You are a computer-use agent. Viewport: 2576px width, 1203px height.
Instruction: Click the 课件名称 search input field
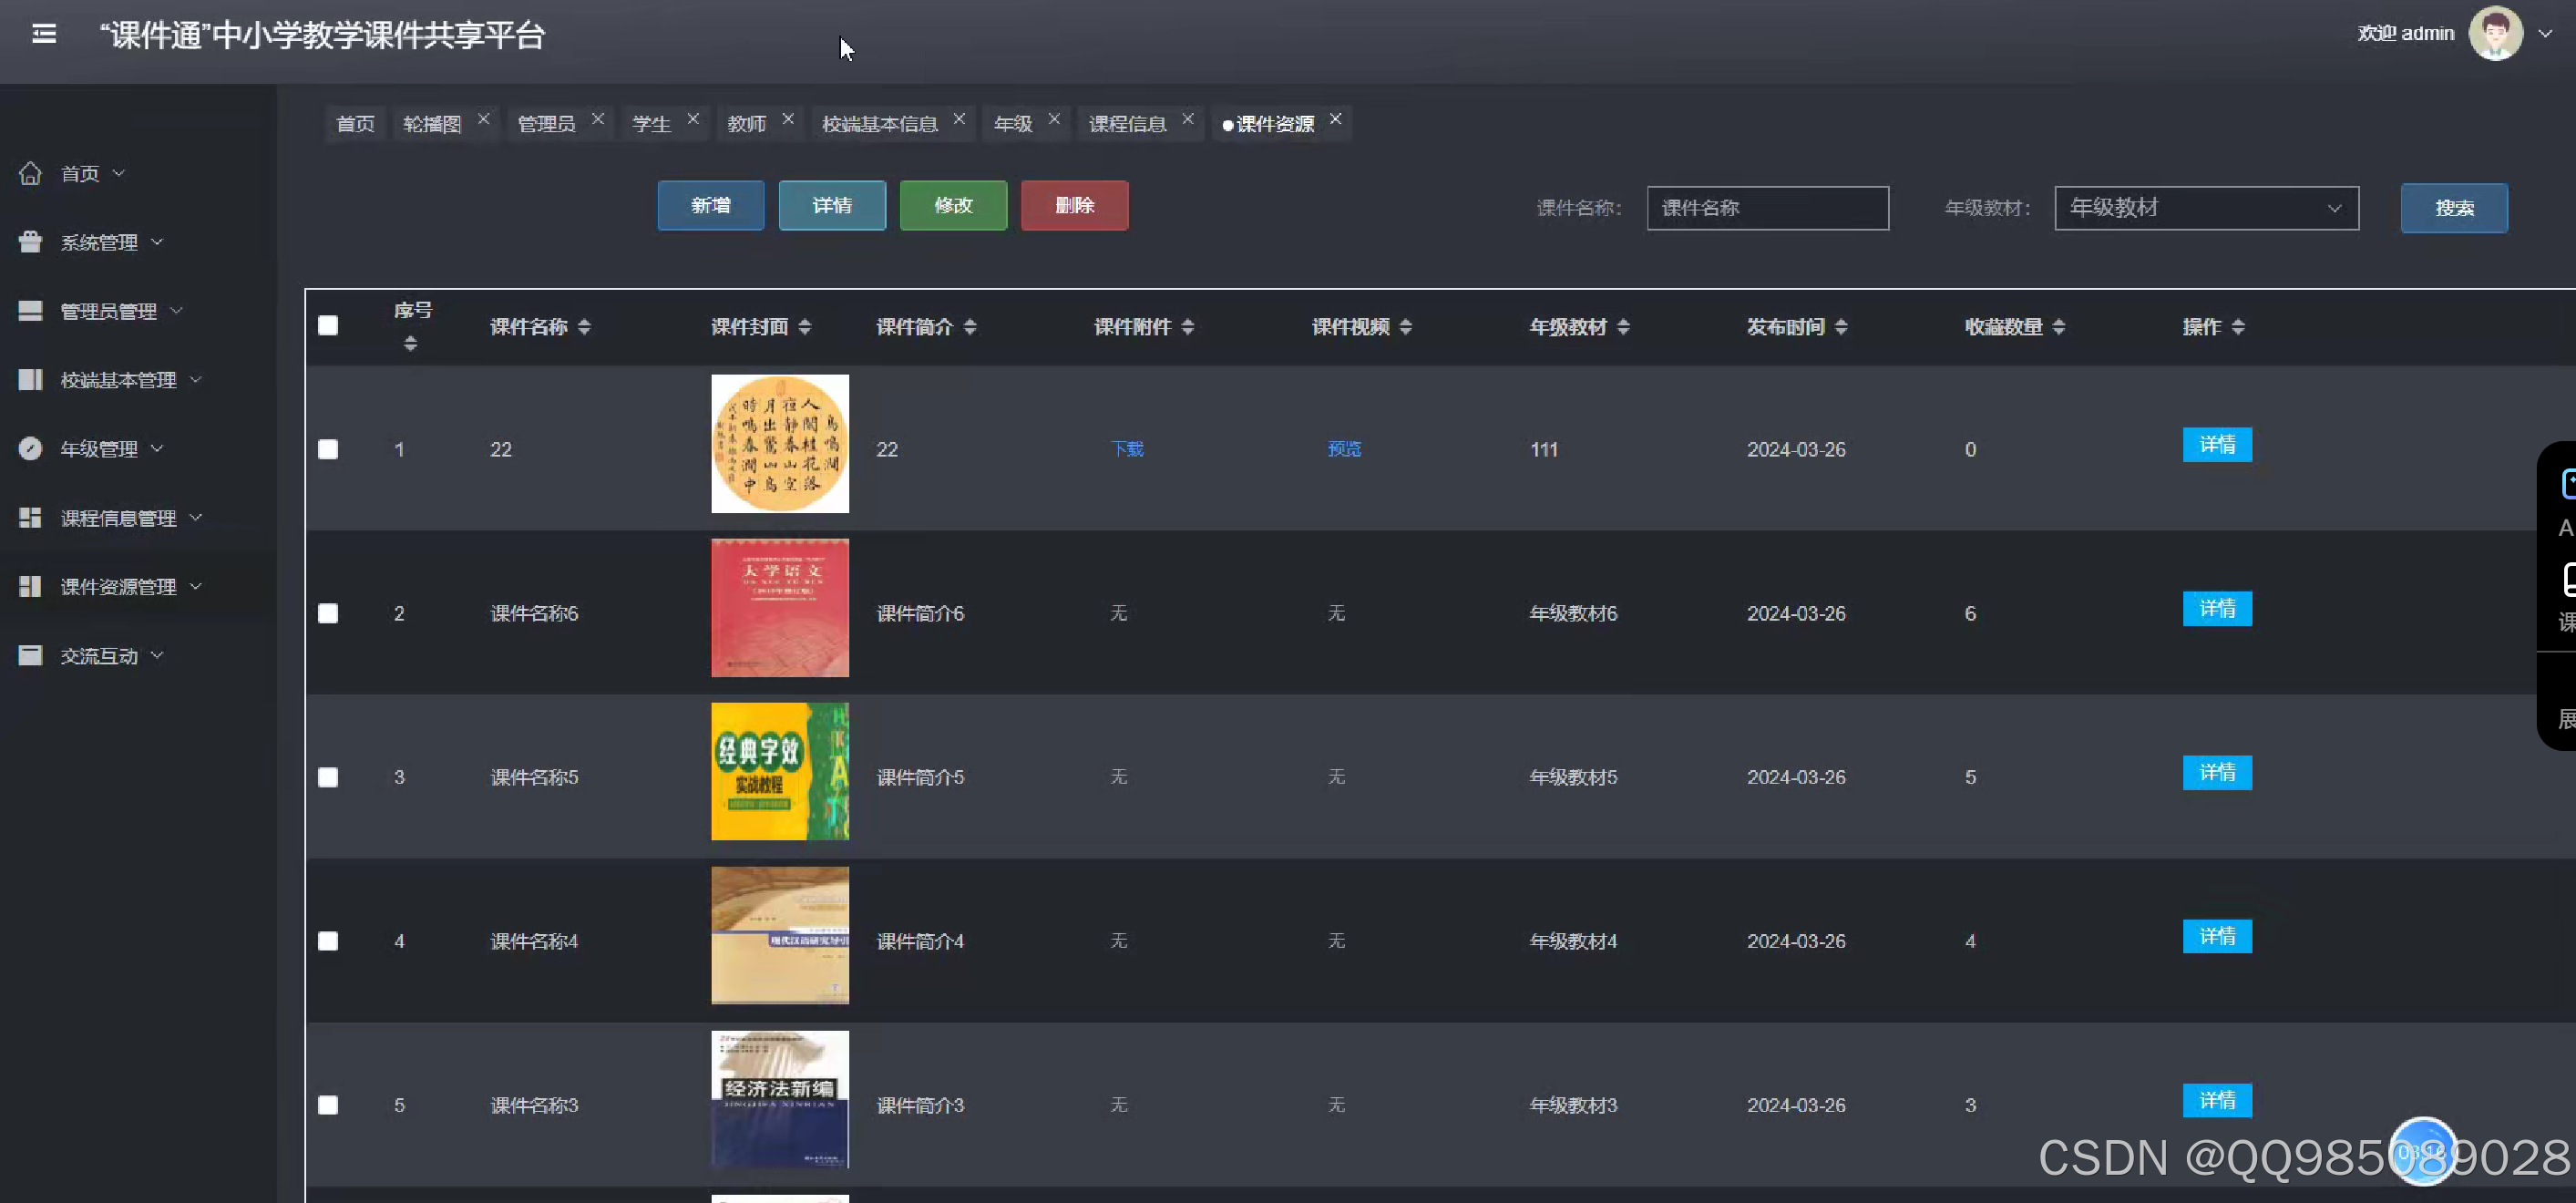click(1768, 208)
